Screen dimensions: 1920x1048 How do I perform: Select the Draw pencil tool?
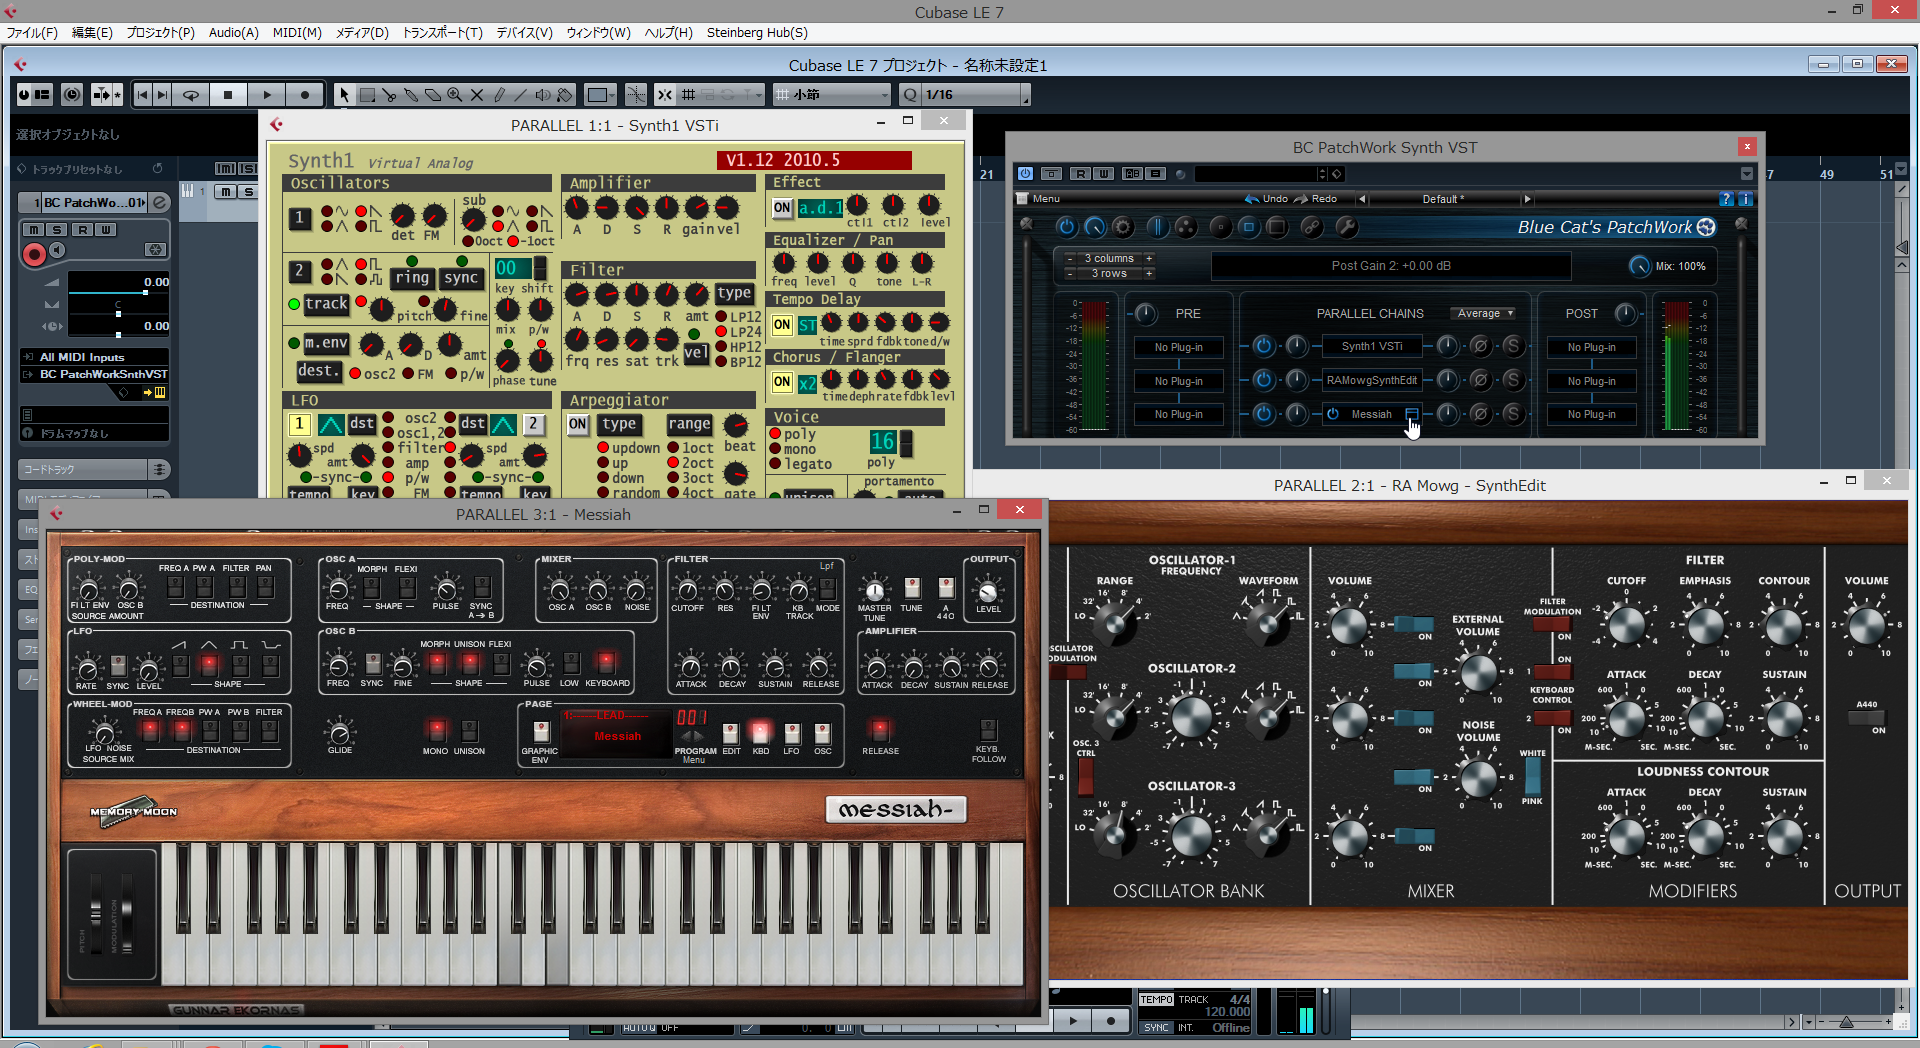[x=499, y=95]
